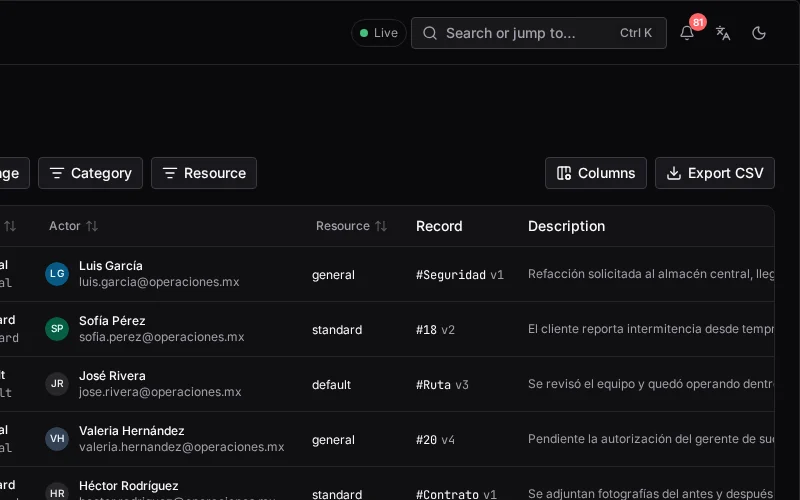The height and width of the screenshot is (500, 800).
Task: Click email luis.garcia@operaciones.mx
Action: [x=159, y=282]
